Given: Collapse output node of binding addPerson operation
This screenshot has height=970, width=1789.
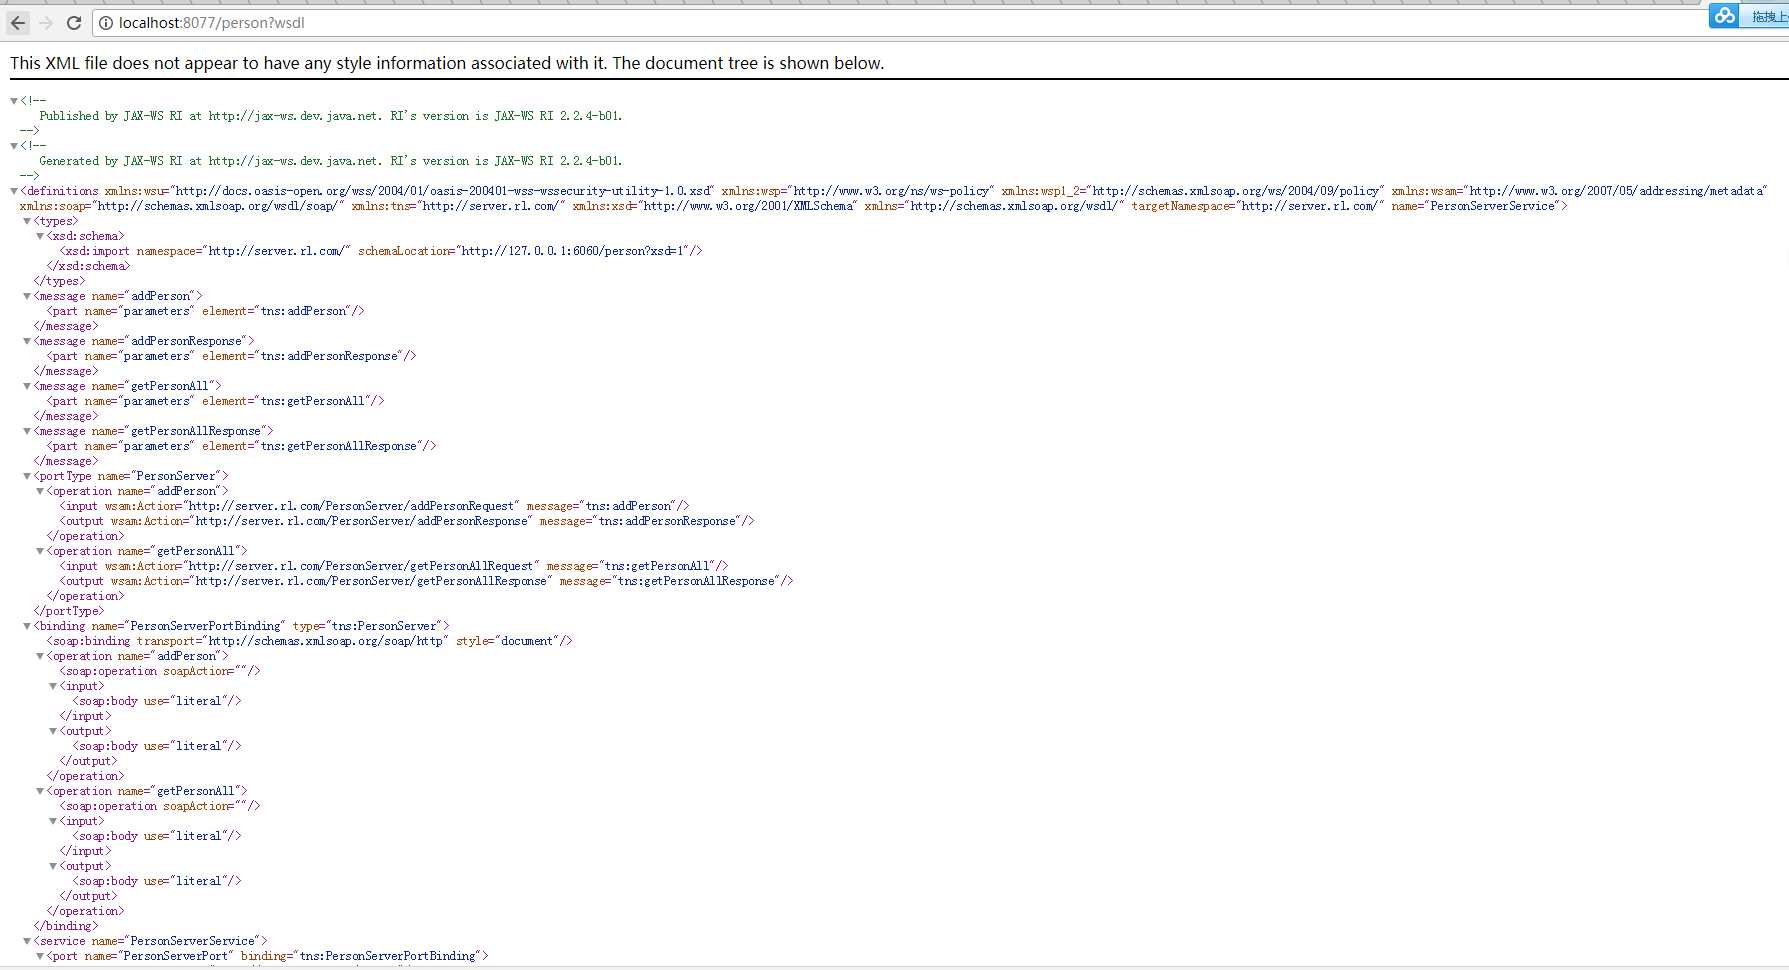Looking at the screenshot, I should [x=53, y=731].
